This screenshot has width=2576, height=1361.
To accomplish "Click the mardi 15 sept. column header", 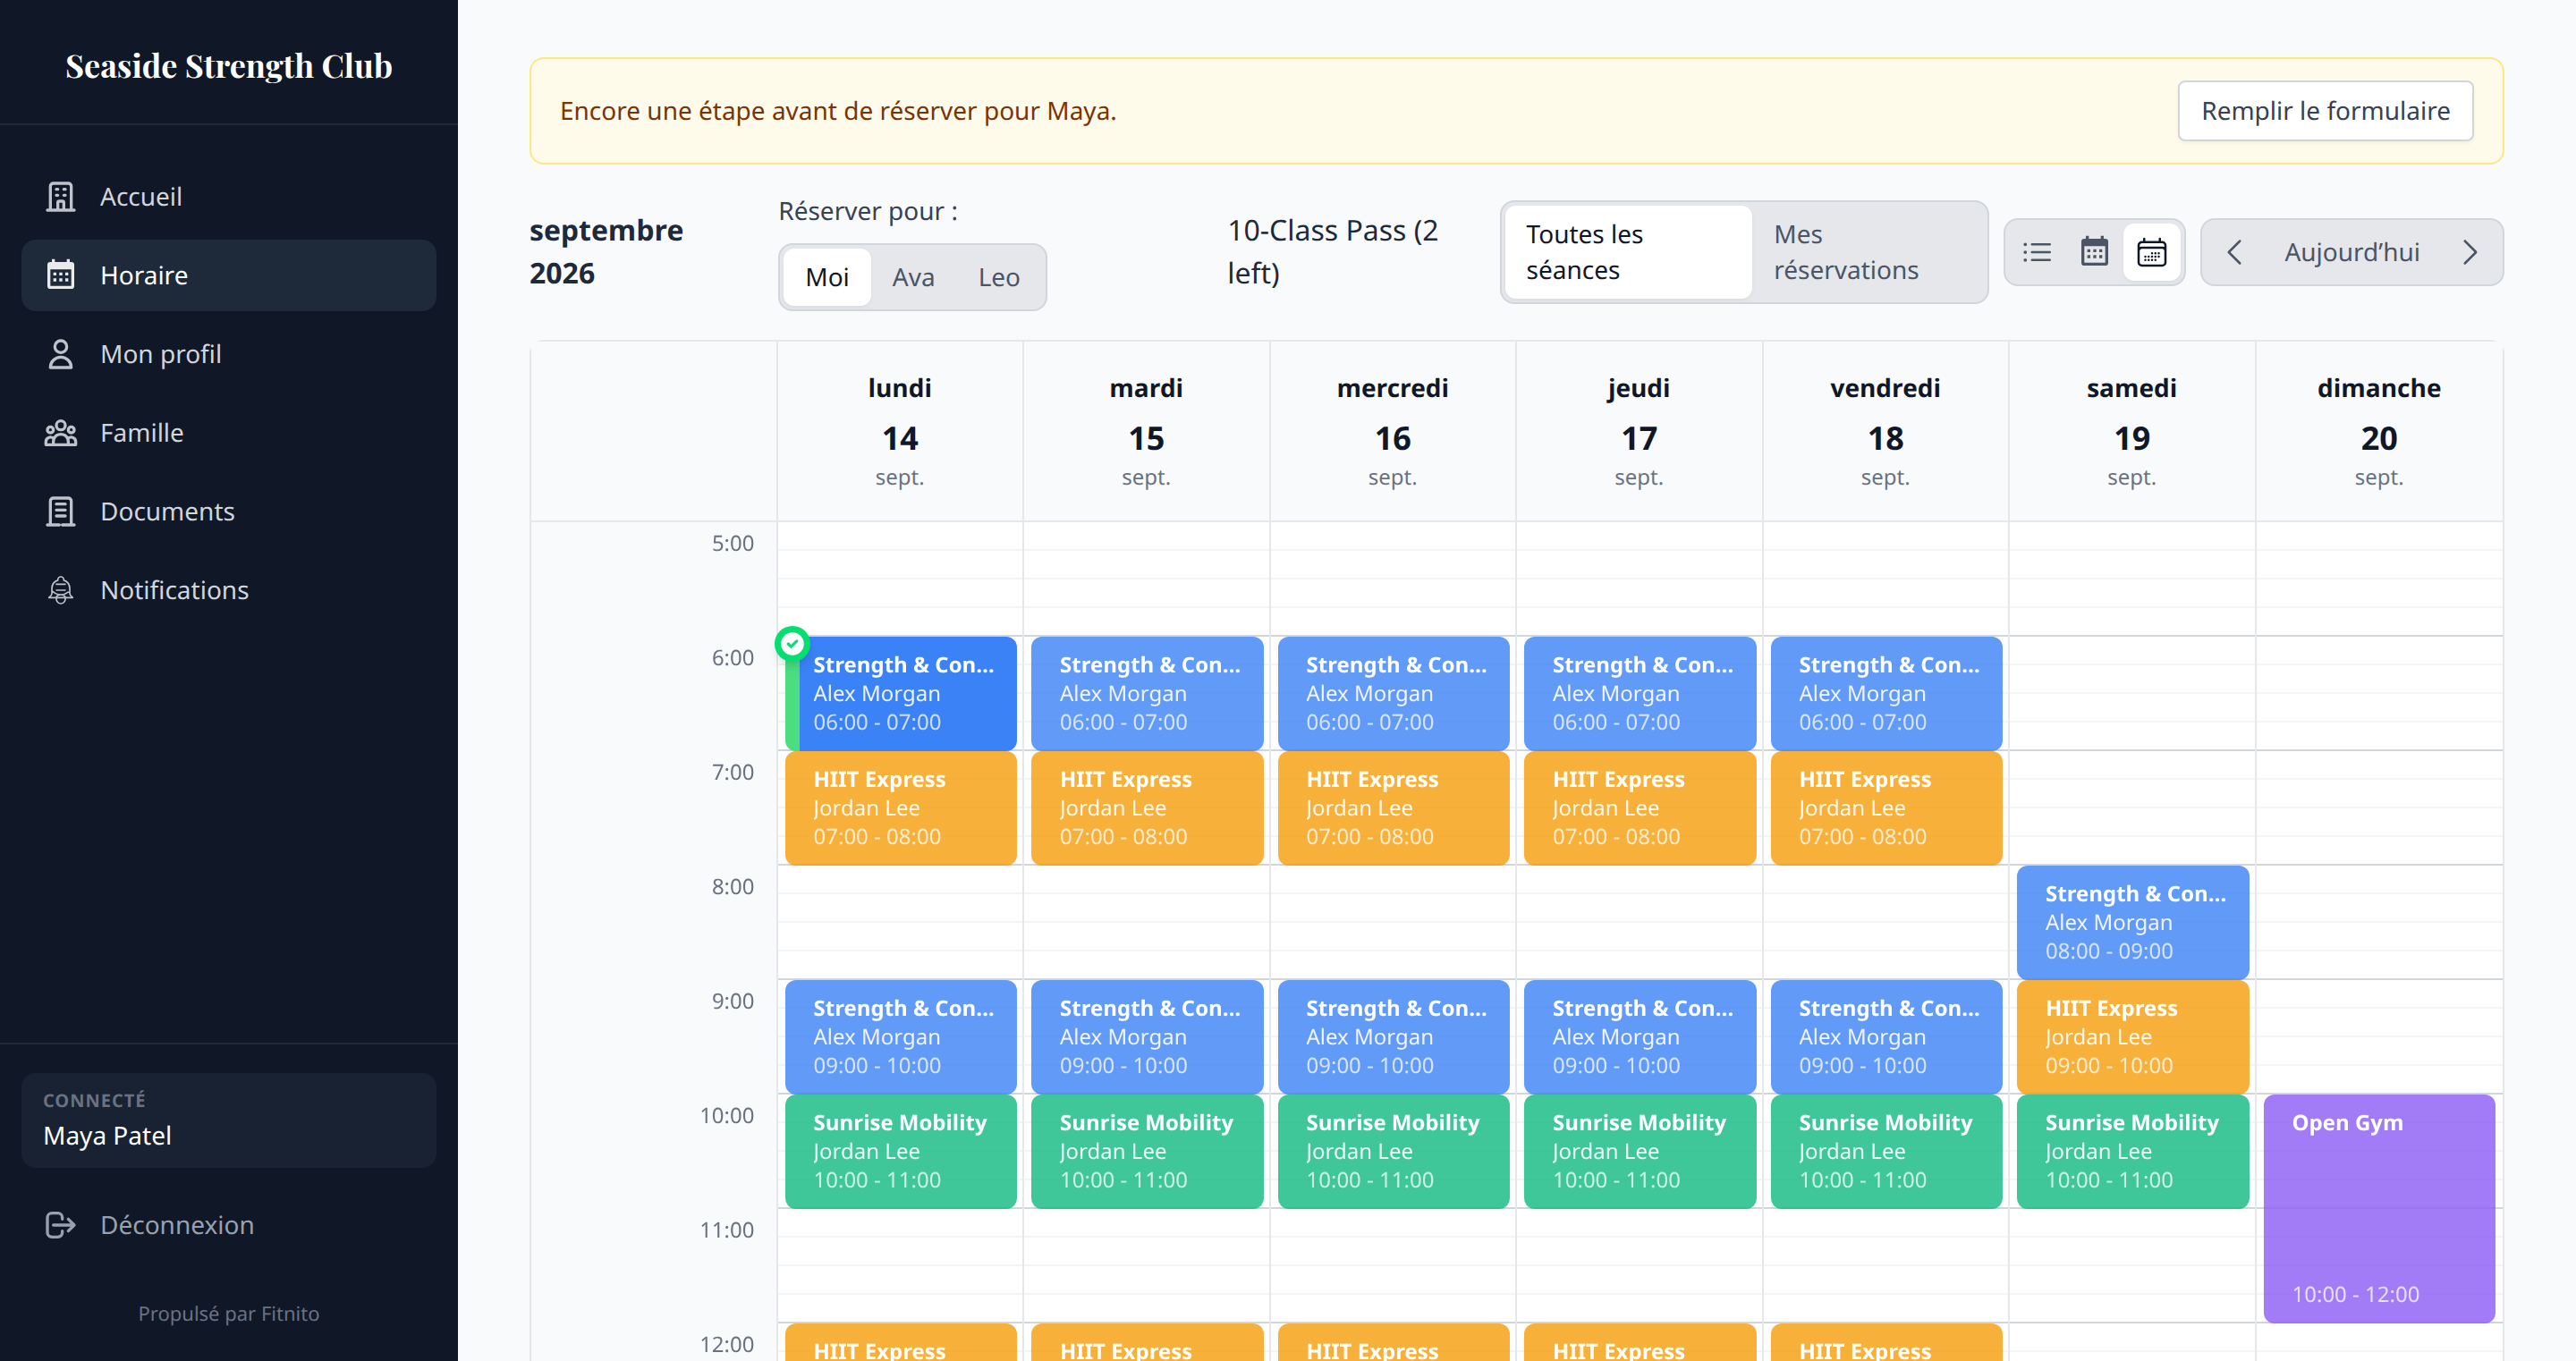I will tap(1146, 432).
